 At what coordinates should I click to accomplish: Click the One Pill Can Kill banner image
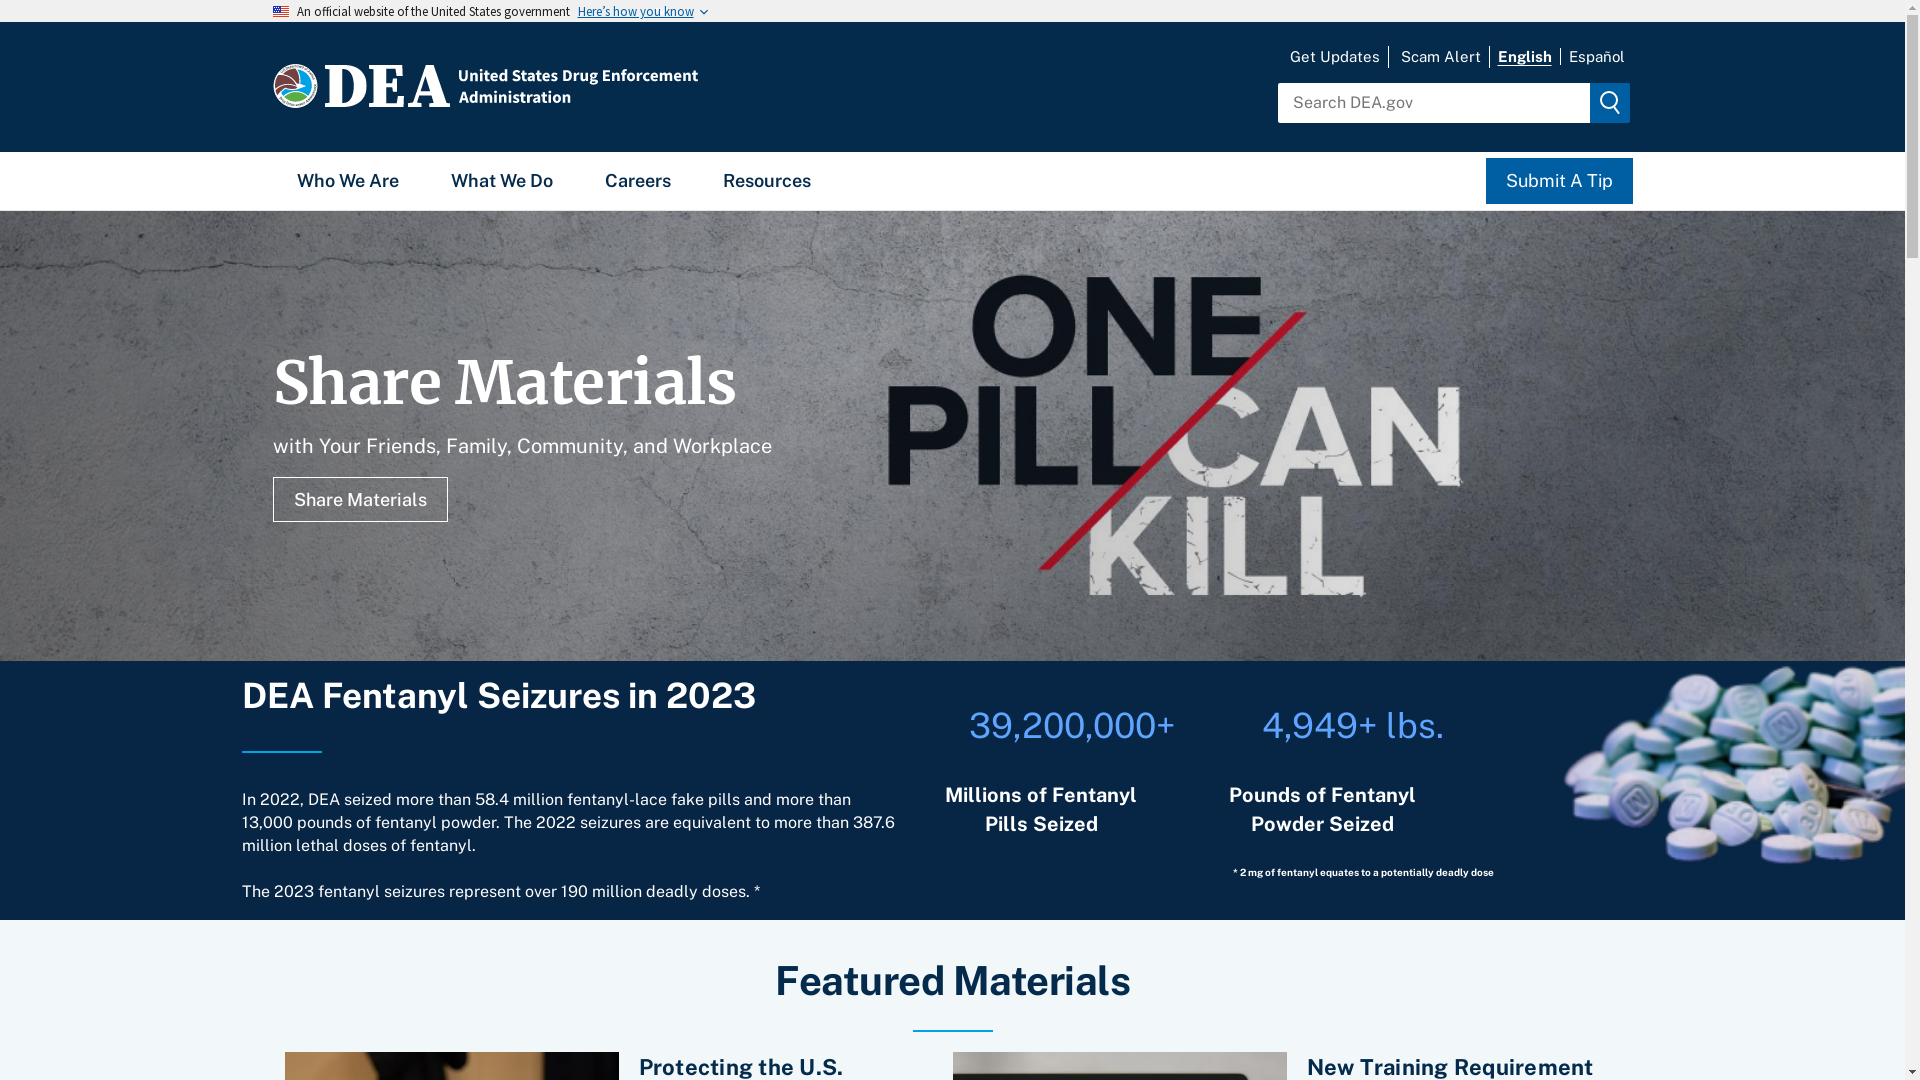coord(1175,436)
